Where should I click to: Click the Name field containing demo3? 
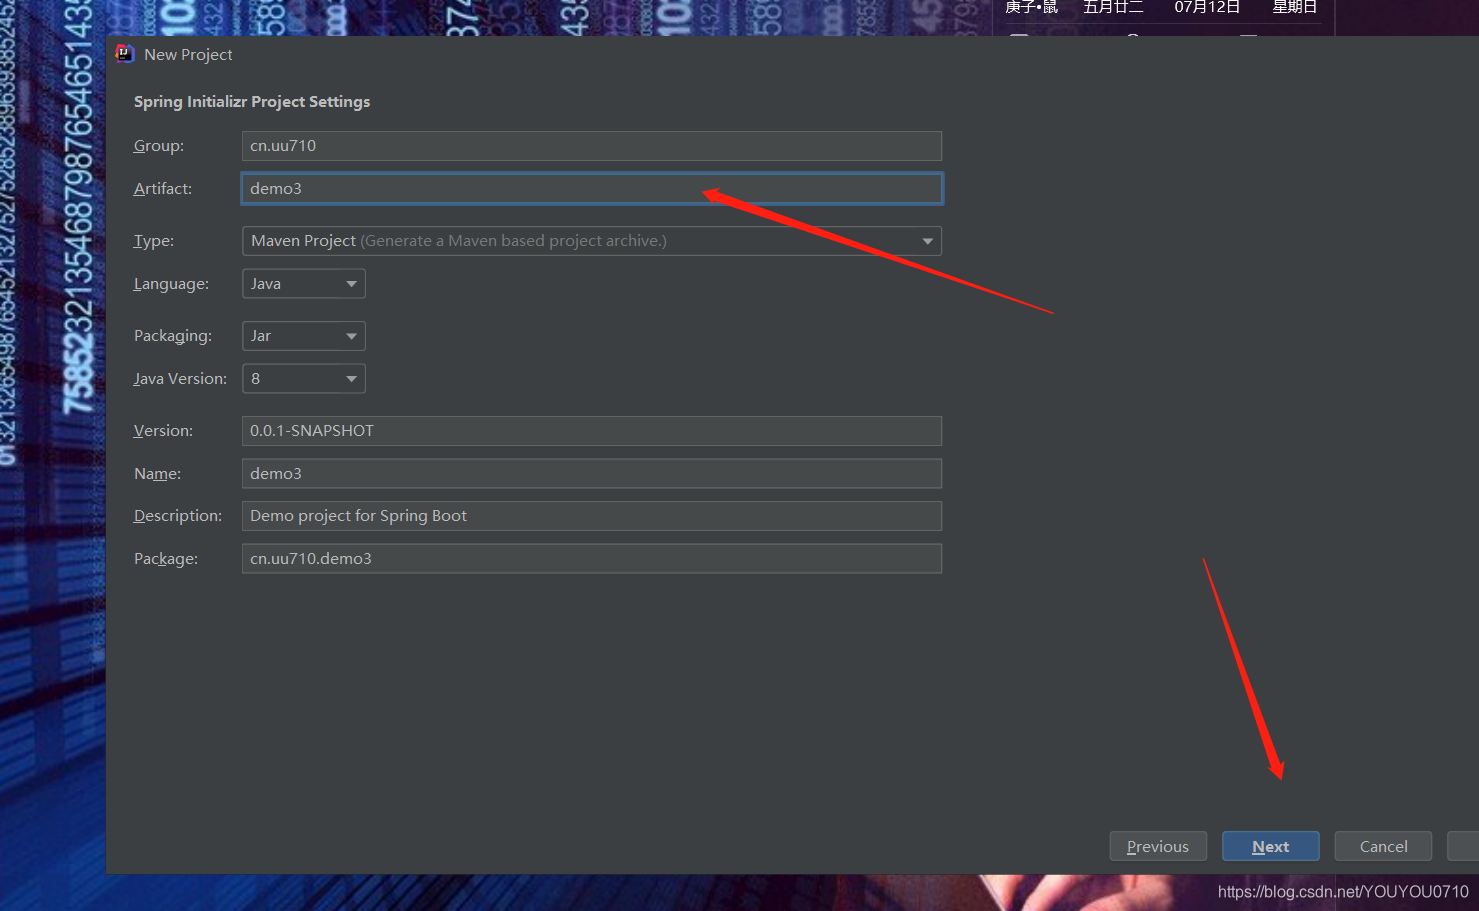(x=591, y=473)
